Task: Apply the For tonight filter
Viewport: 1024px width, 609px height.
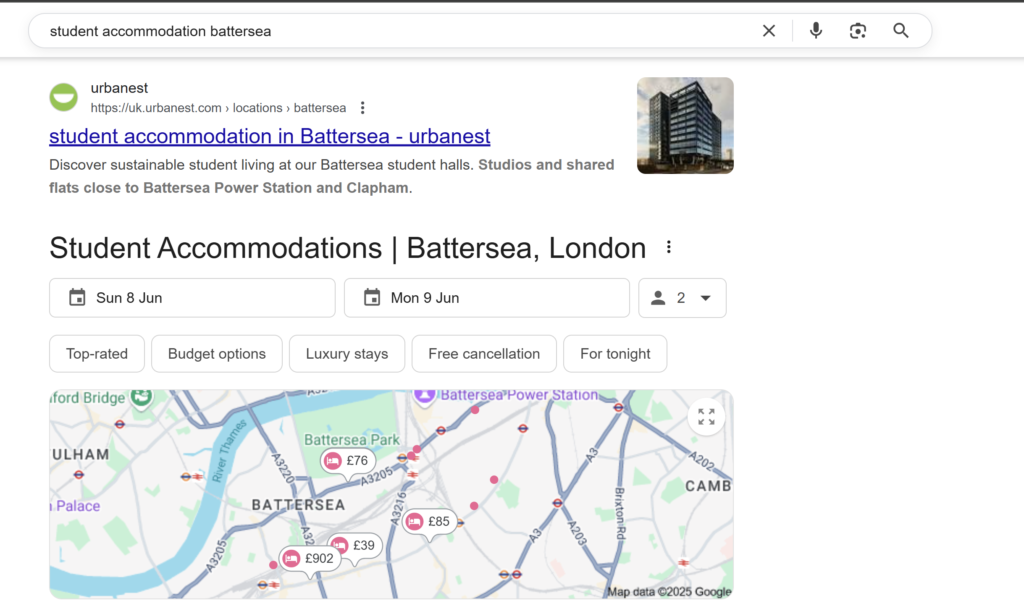Action: (x=615, y=354)
